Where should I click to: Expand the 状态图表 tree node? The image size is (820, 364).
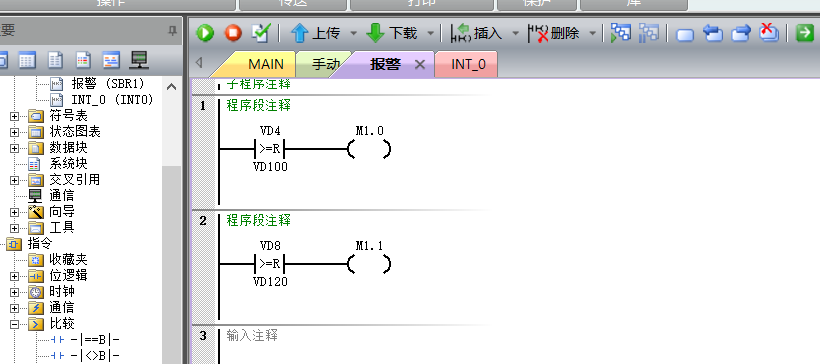(x=14, y=132)
